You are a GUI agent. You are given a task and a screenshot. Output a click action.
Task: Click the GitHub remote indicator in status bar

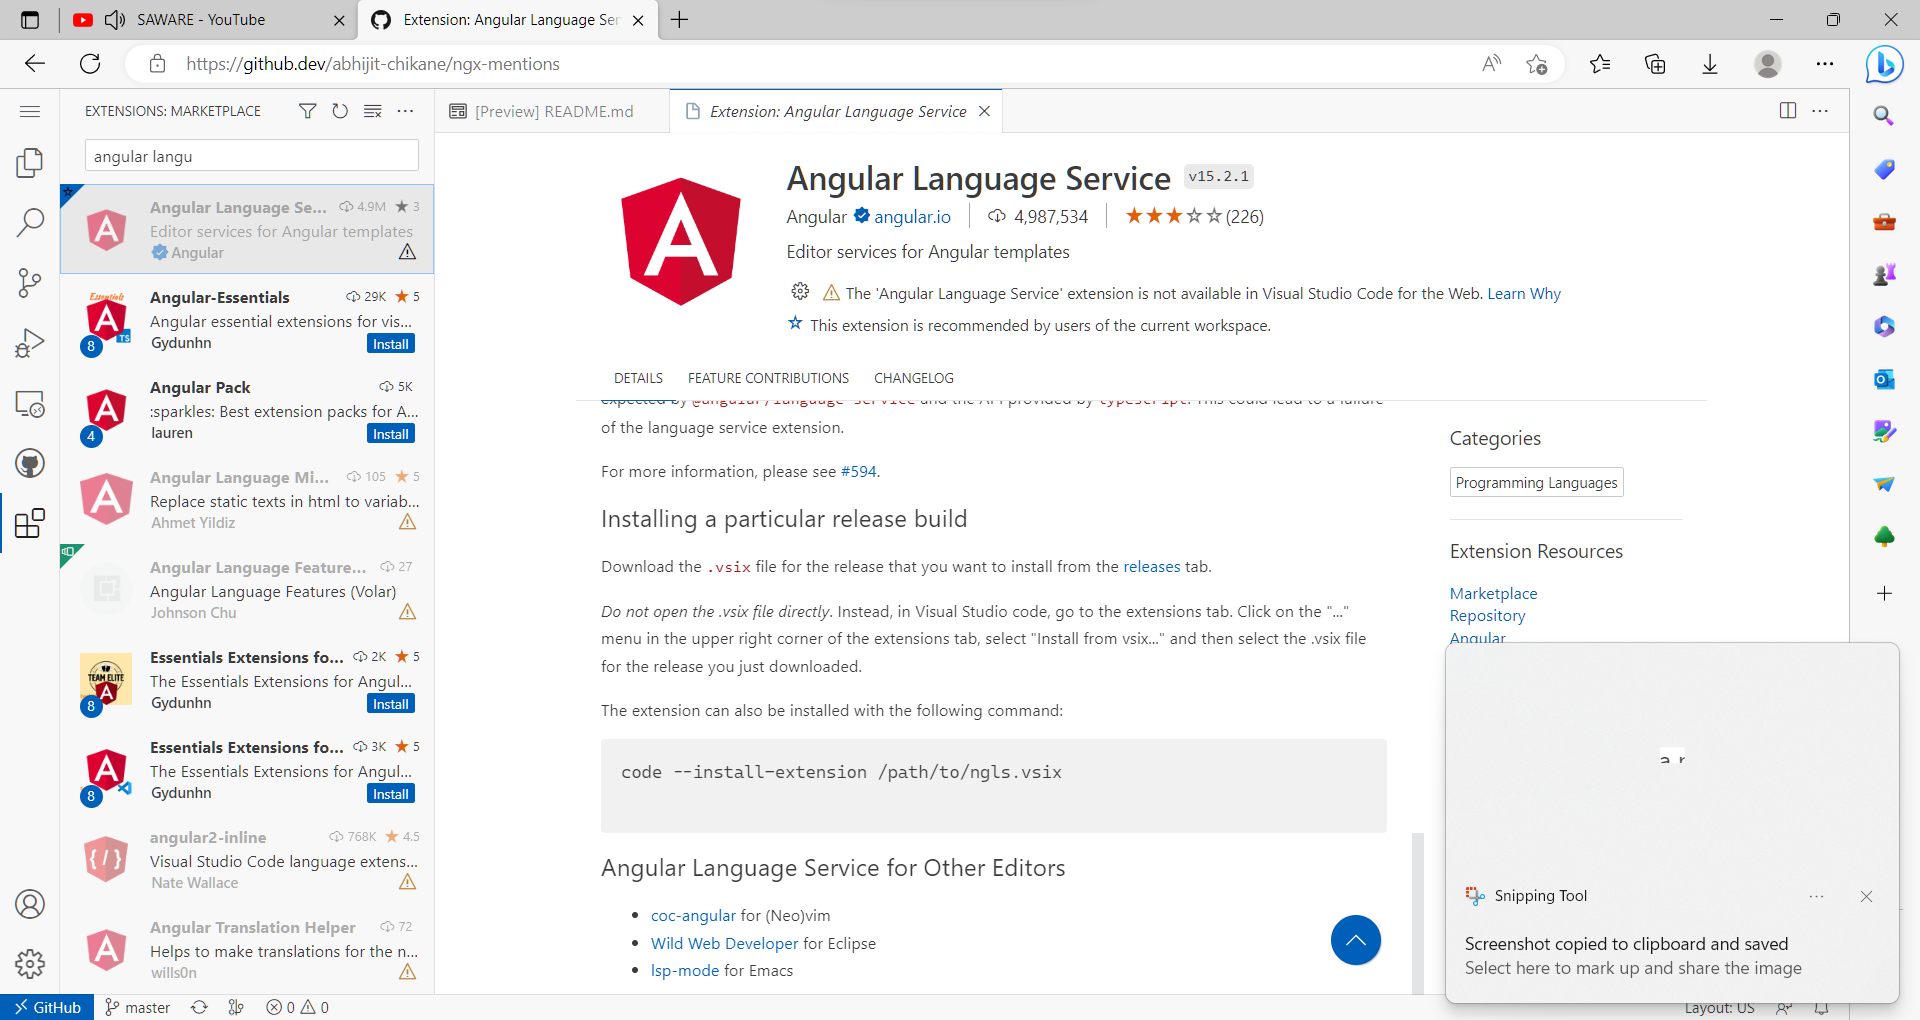47,1007
